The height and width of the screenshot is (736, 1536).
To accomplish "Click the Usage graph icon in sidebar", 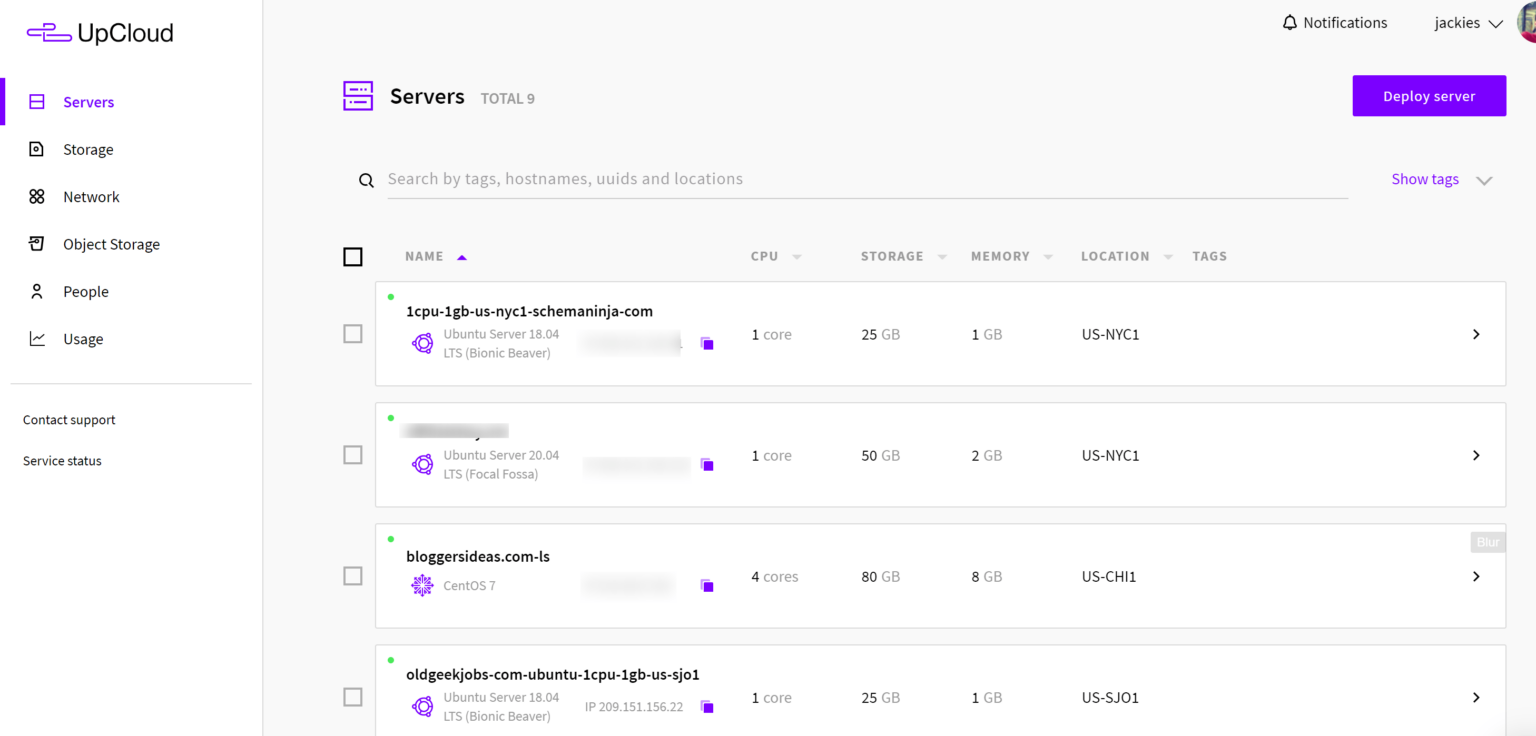I will 37,338.
